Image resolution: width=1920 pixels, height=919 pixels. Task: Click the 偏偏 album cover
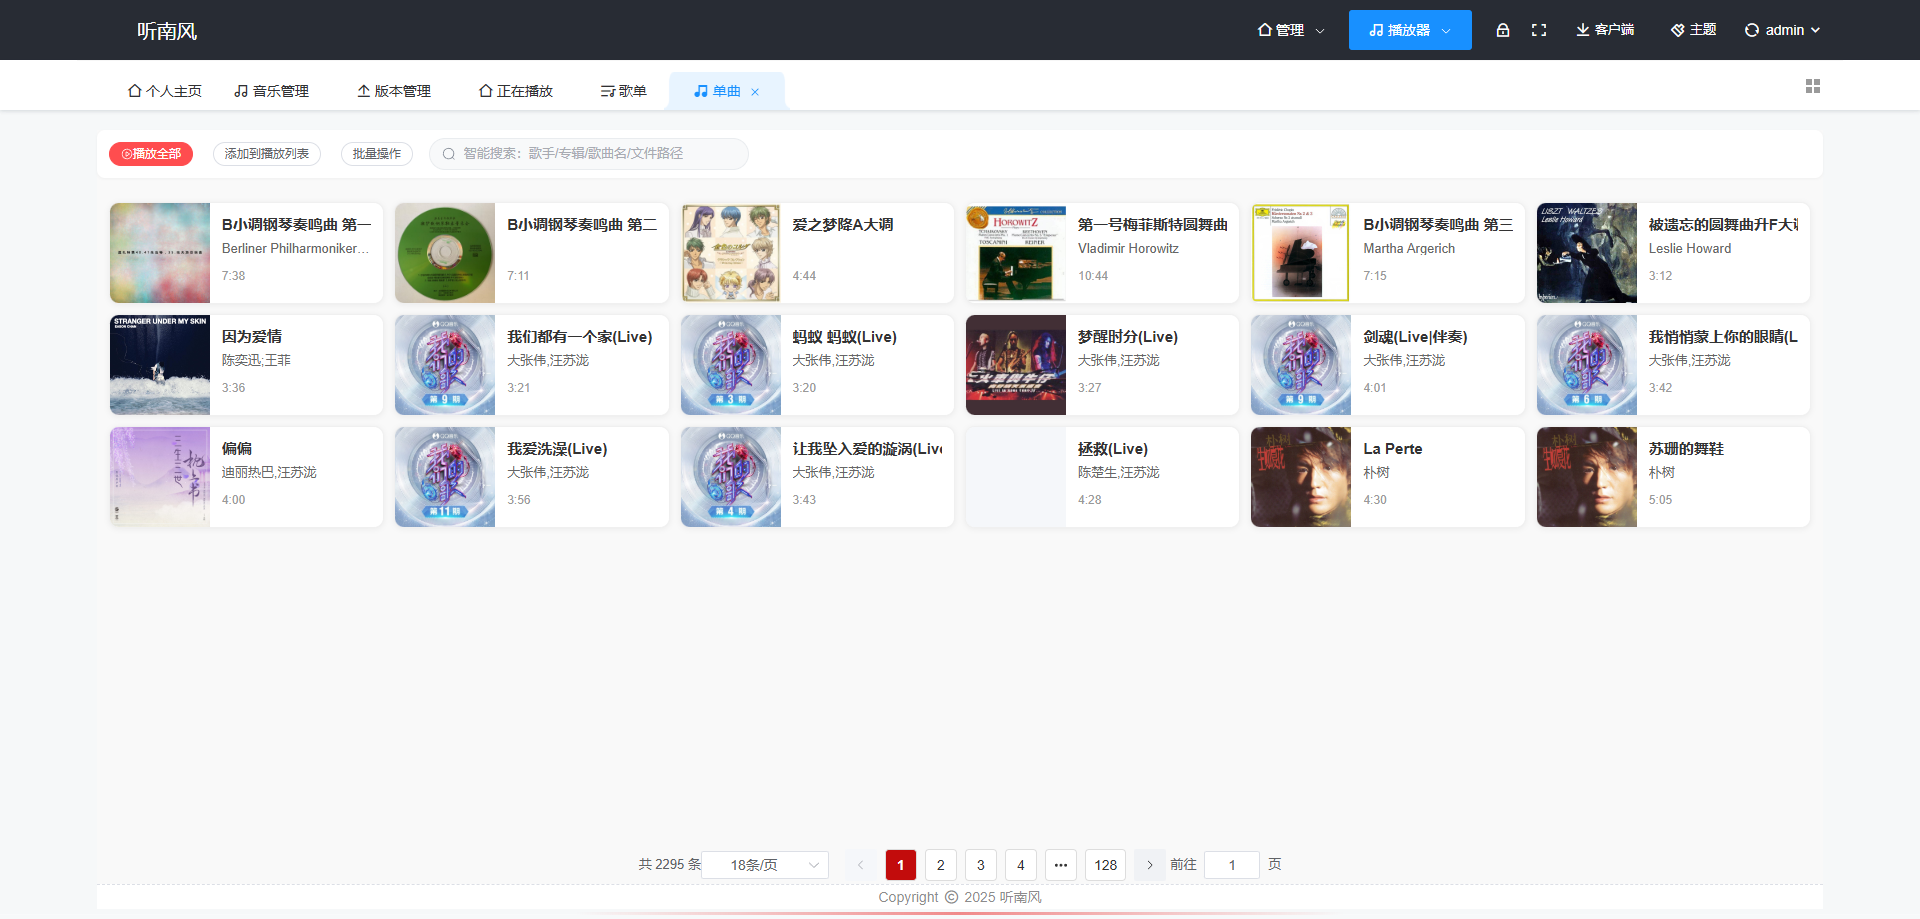tap(160, 477)
